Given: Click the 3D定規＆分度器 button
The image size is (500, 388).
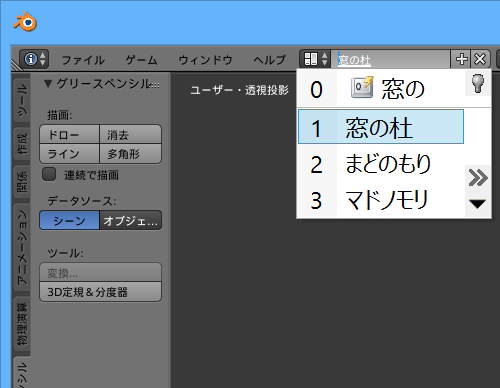Looking at the screenshot, I should tap(100, 292).
